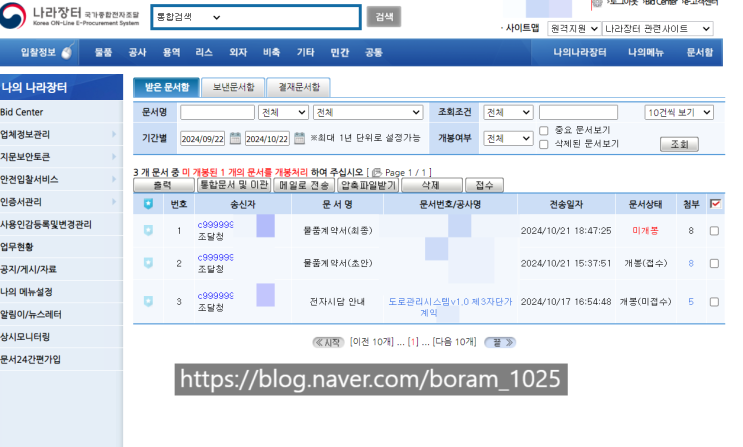Viewport: 743px width, 447px height.
Task: Check the box for 물품계약서(최종) row
Action: coord(714,231)
